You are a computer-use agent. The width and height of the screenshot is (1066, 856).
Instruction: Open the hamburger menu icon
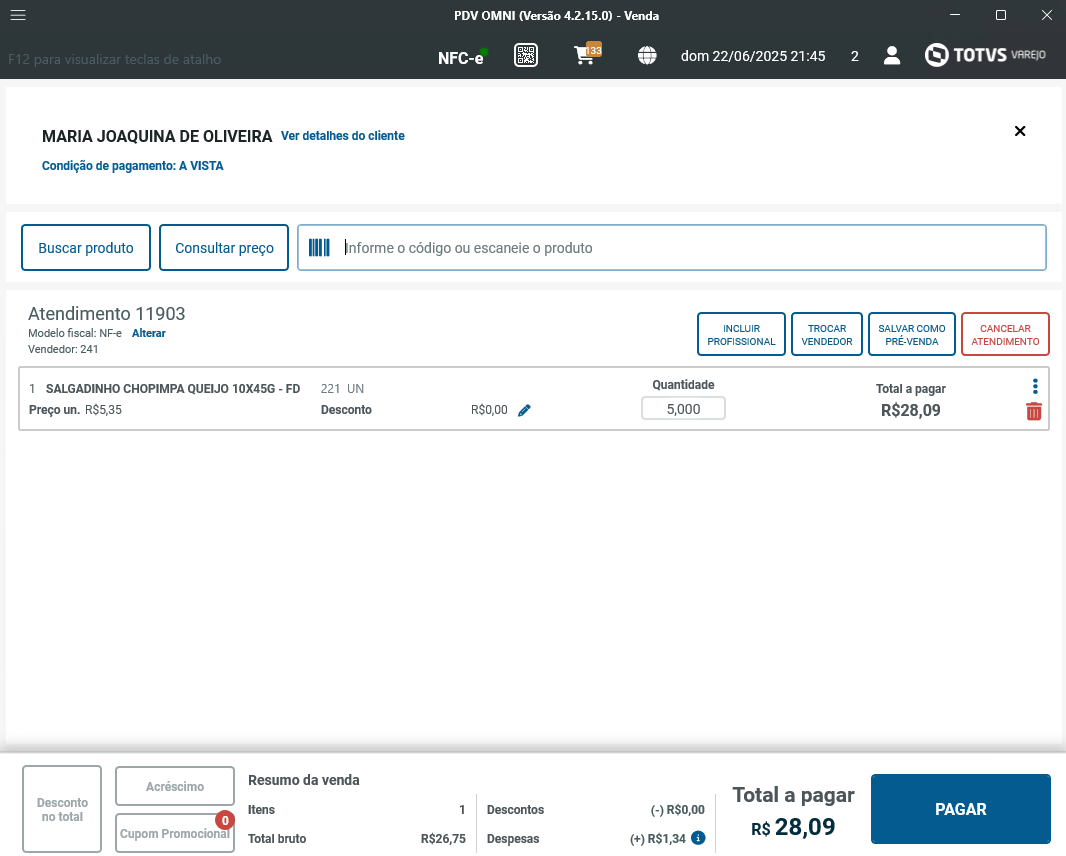click(18, 15)
